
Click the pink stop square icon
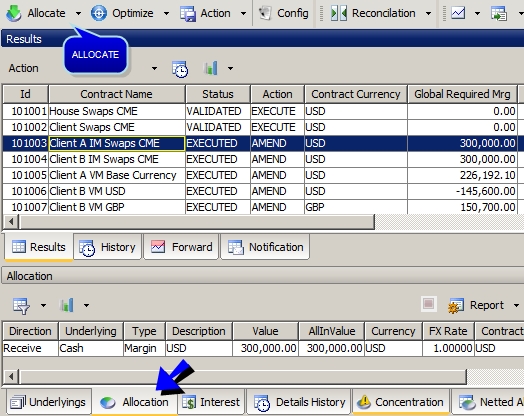(x=428, y=304)
